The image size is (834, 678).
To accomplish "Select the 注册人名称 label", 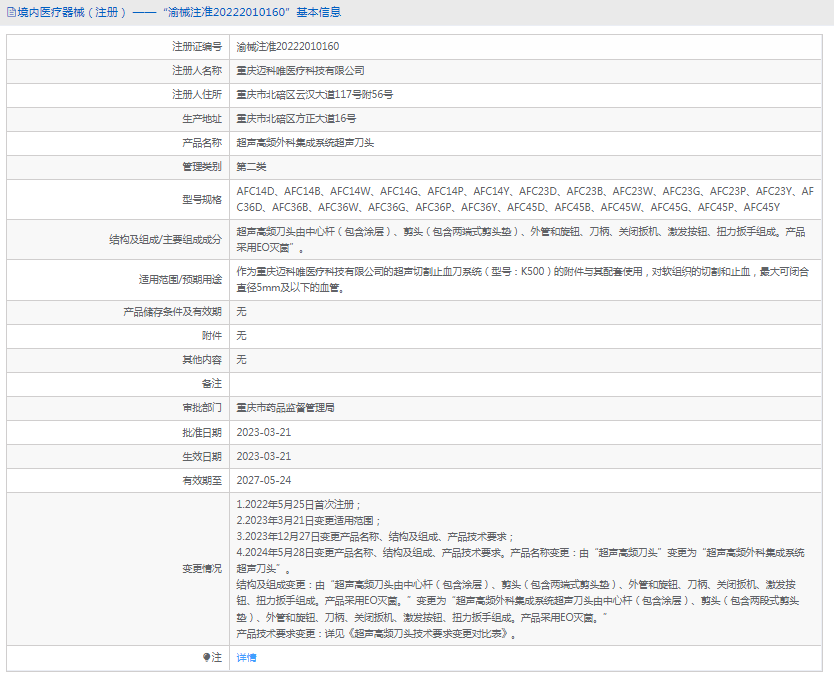I will click(197, 71).
